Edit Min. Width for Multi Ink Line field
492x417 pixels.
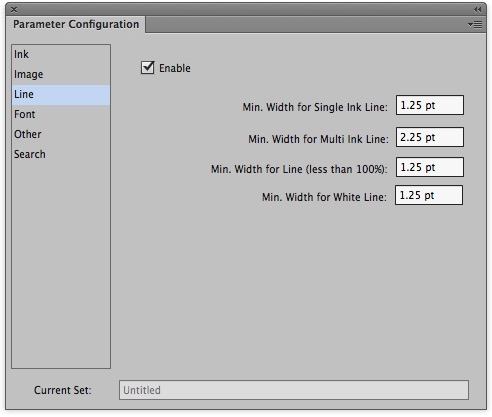430,137
